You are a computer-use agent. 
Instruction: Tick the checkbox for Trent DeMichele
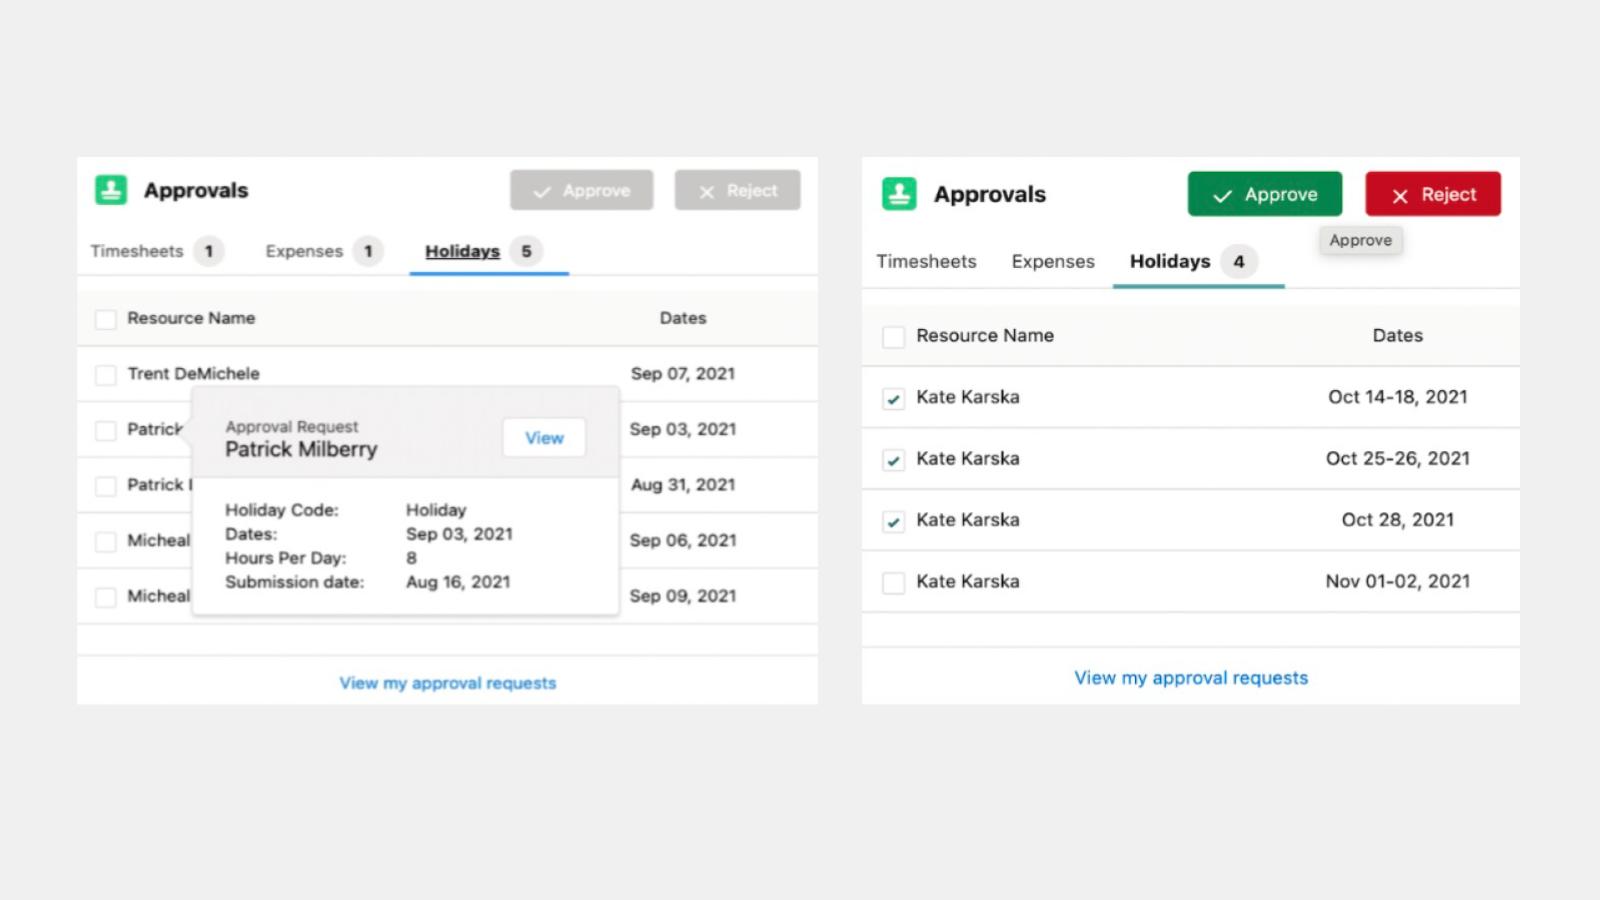coord(106,375)
